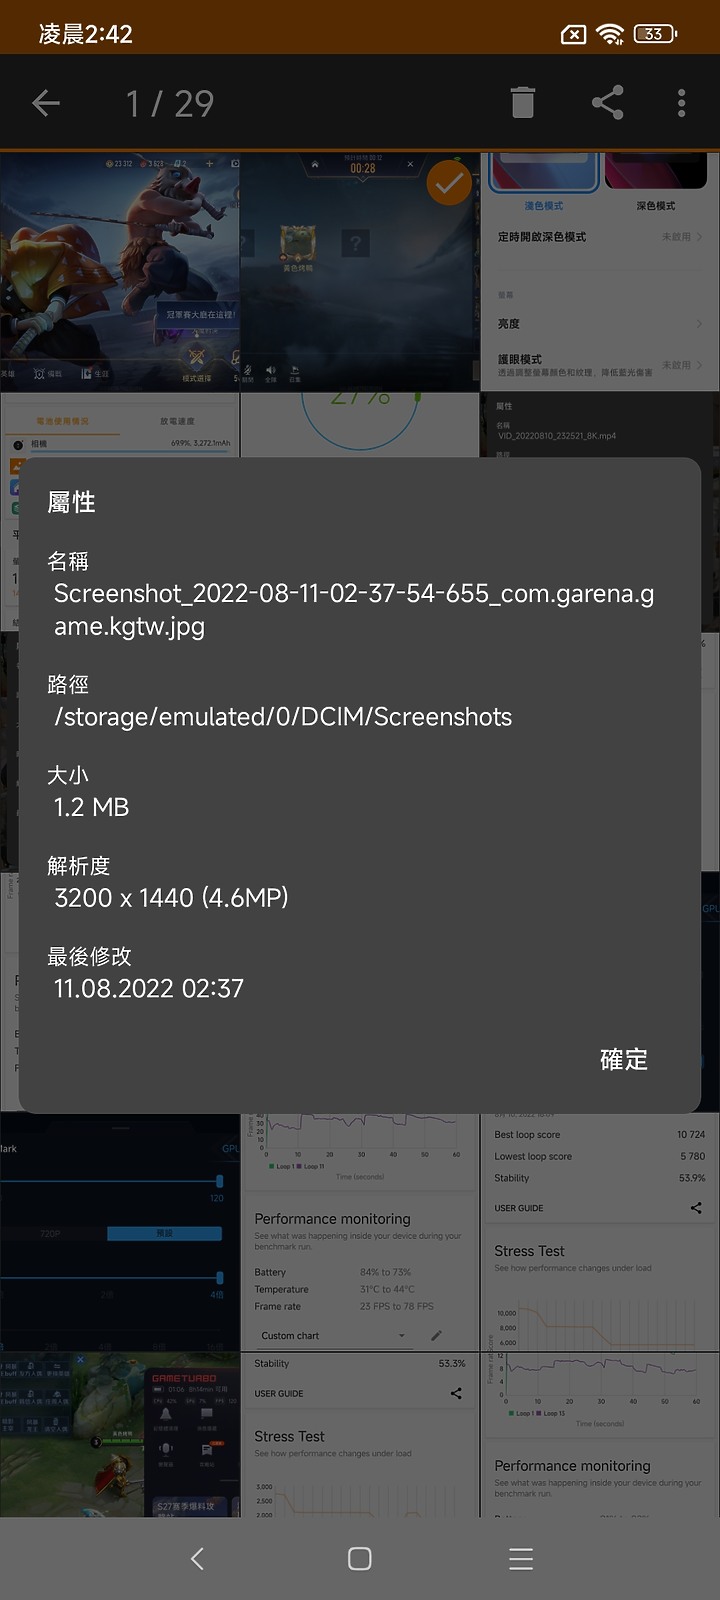Tap the Wi-Fi status icon
This screenshot has height=1600, width=720.
tap(610, 34)
